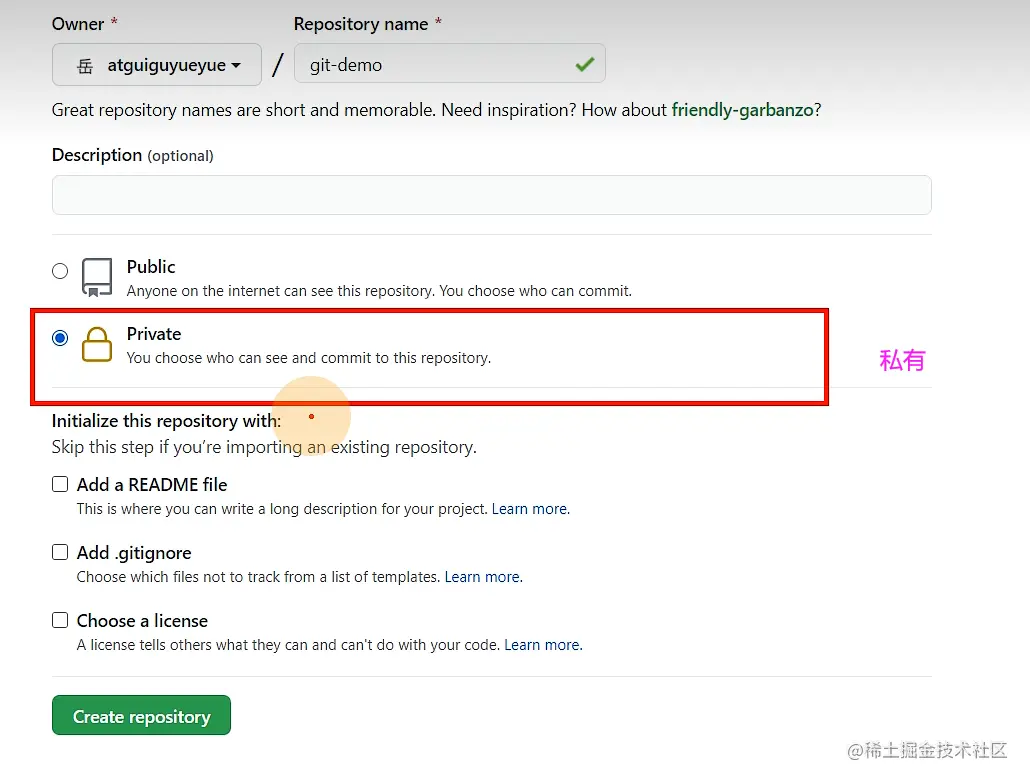Screen dimensions: 1030x783
Task: Click the Private lock icon
Action: pyautogui.click(x=97, y=344)
